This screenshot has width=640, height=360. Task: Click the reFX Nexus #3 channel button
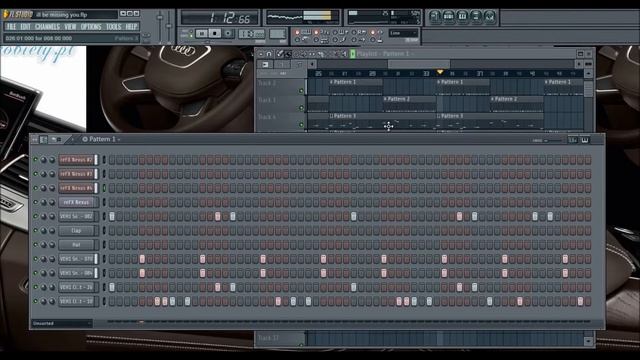pos(77,174)
